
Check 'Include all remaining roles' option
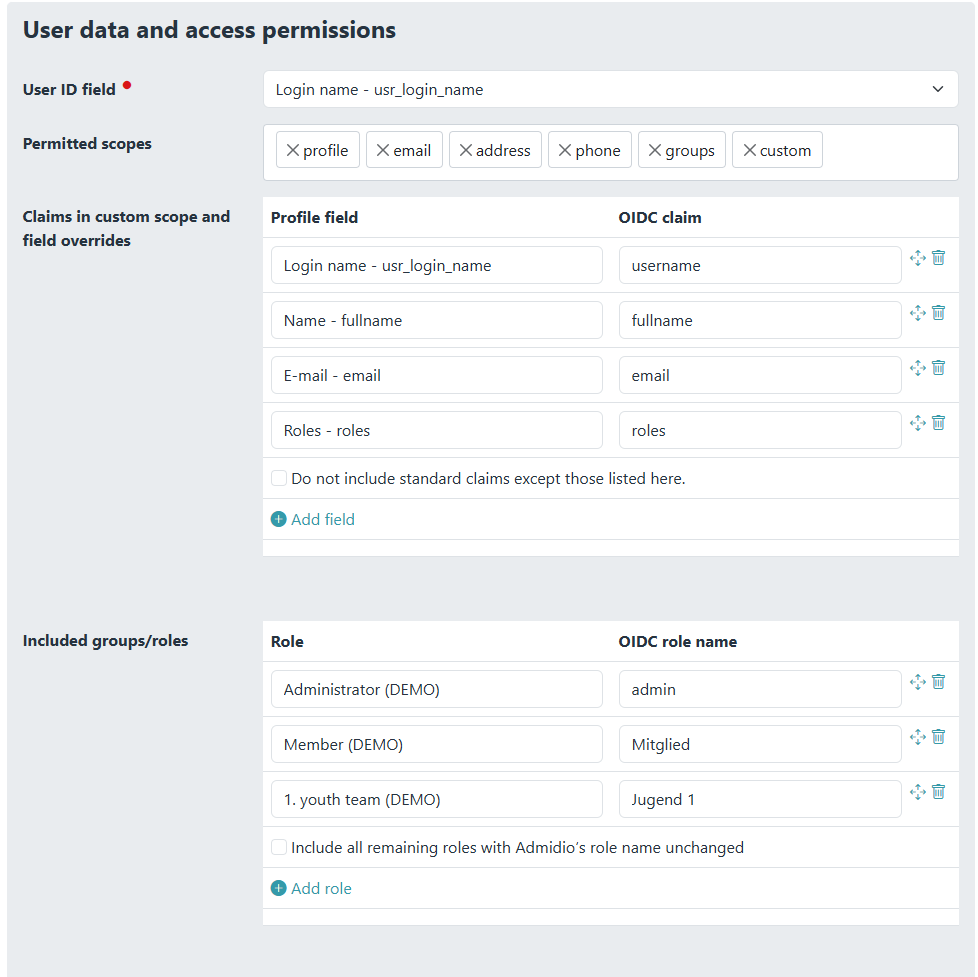point(279,847)
